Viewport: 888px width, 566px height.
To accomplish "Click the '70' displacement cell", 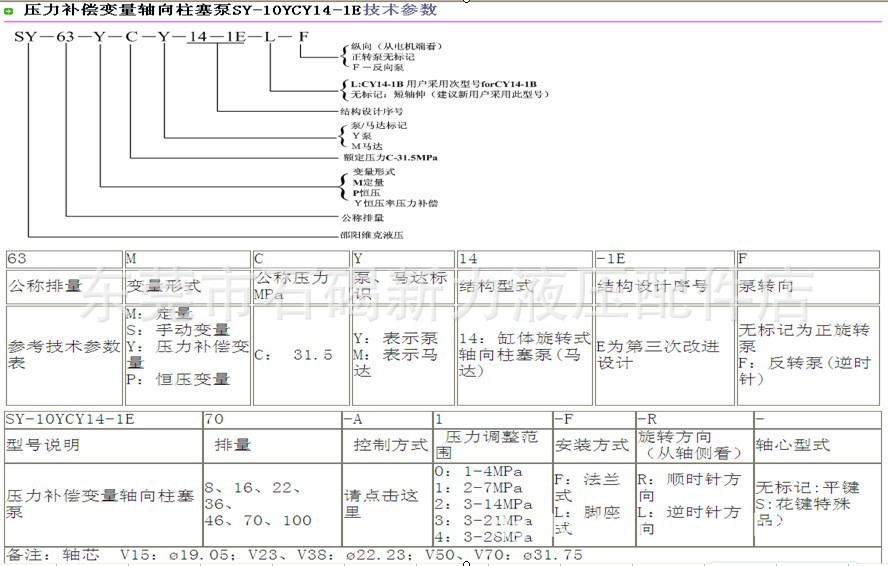I will coord(272,420).
